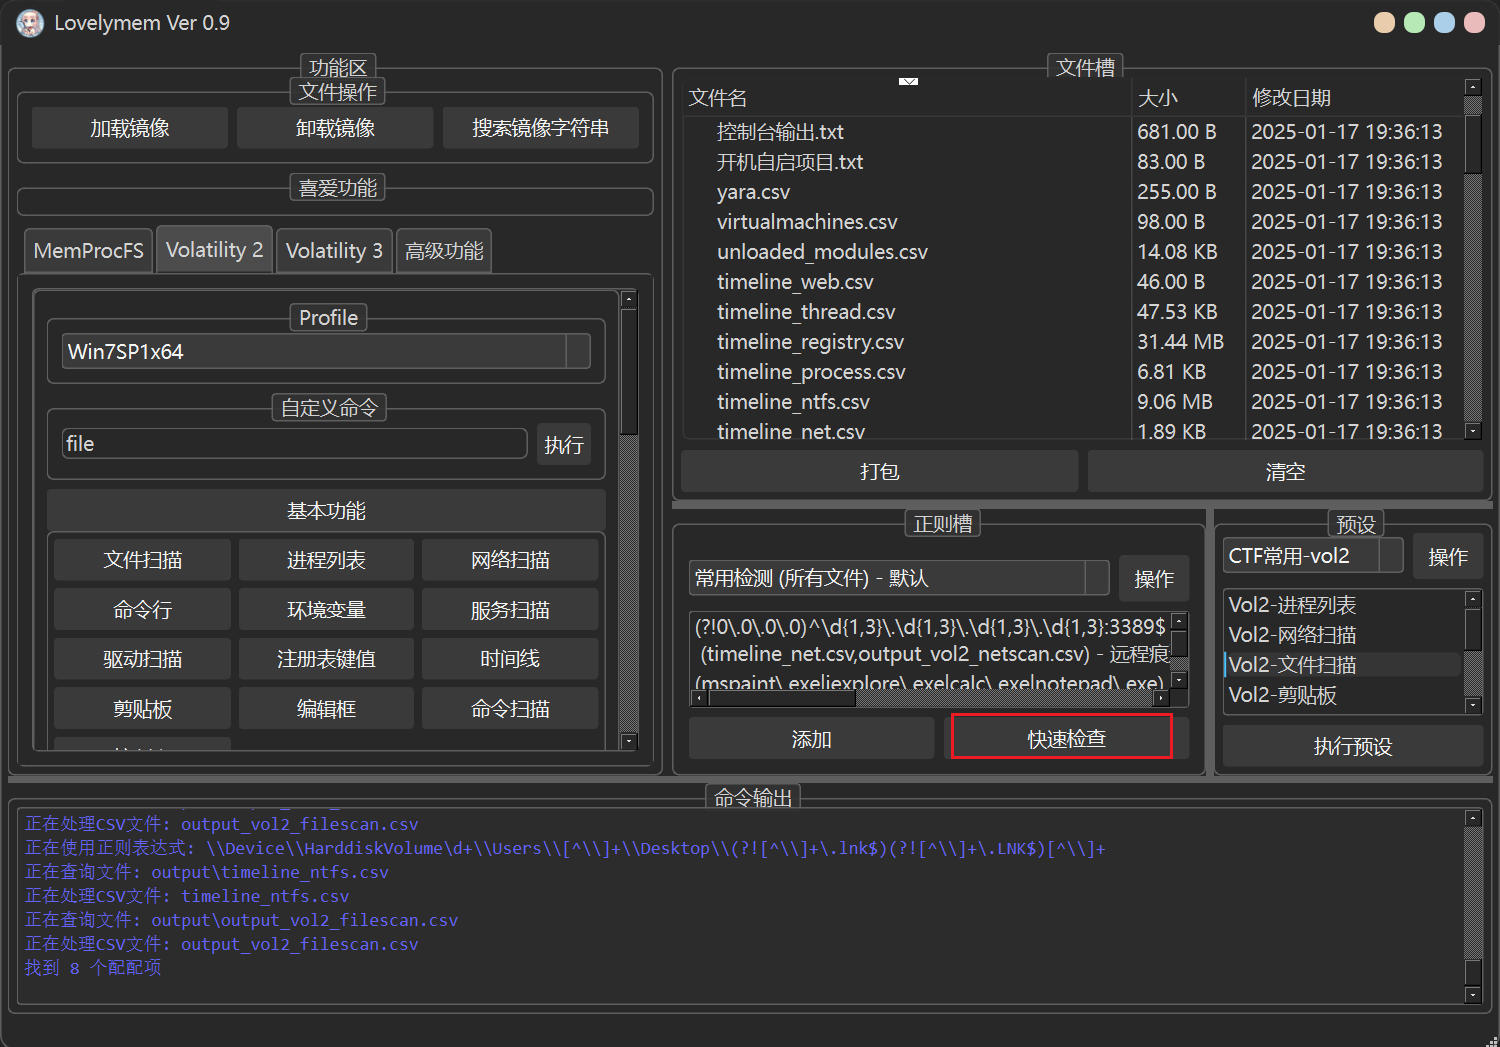
Task: Click 搜索镜像字符串 button
Action: (x=541, y=128)
